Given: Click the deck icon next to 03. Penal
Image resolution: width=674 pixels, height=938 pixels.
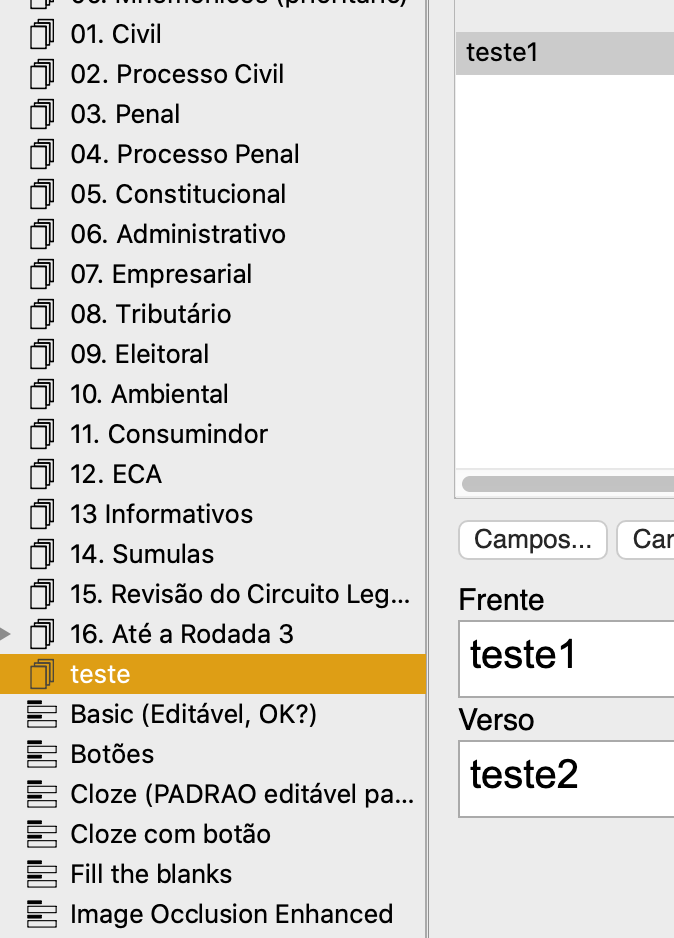Looking at the screenshot, I should [41, 115].
